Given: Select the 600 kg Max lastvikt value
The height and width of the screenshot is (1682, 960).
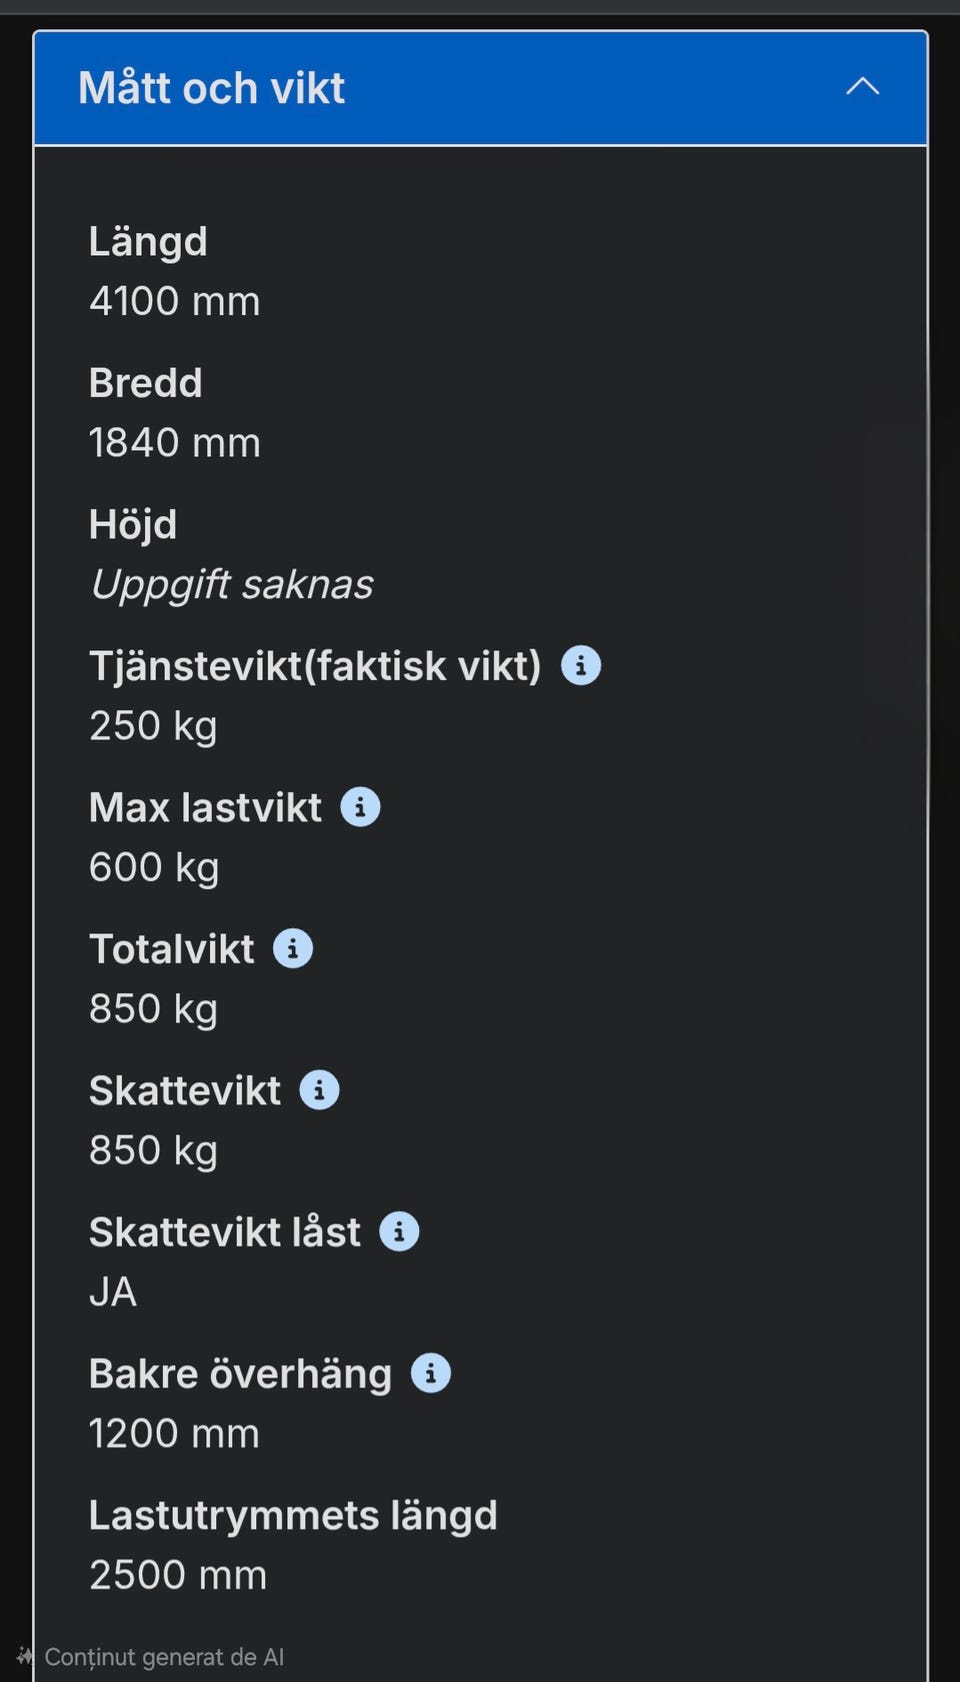Looking at the screenshot, I should pos(154,867).
